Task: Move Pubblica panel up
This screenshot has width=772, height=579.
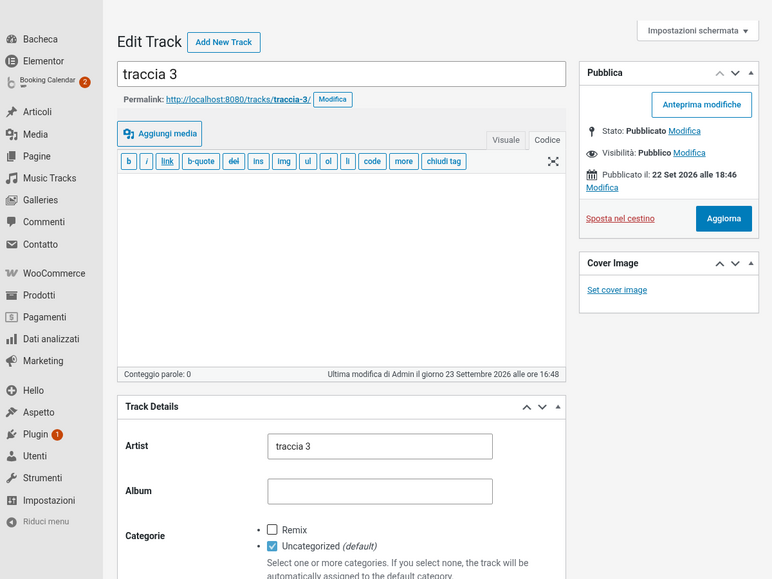Action: tap(719, 73)
